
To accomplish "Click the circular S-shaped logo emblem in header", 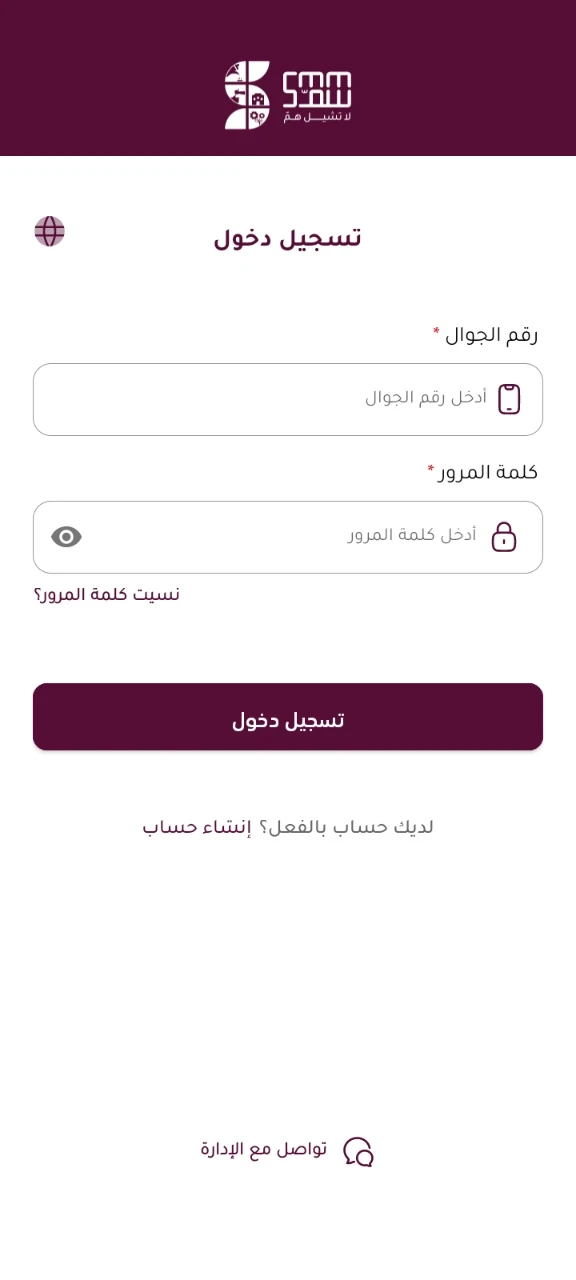I will pos(247,95).
